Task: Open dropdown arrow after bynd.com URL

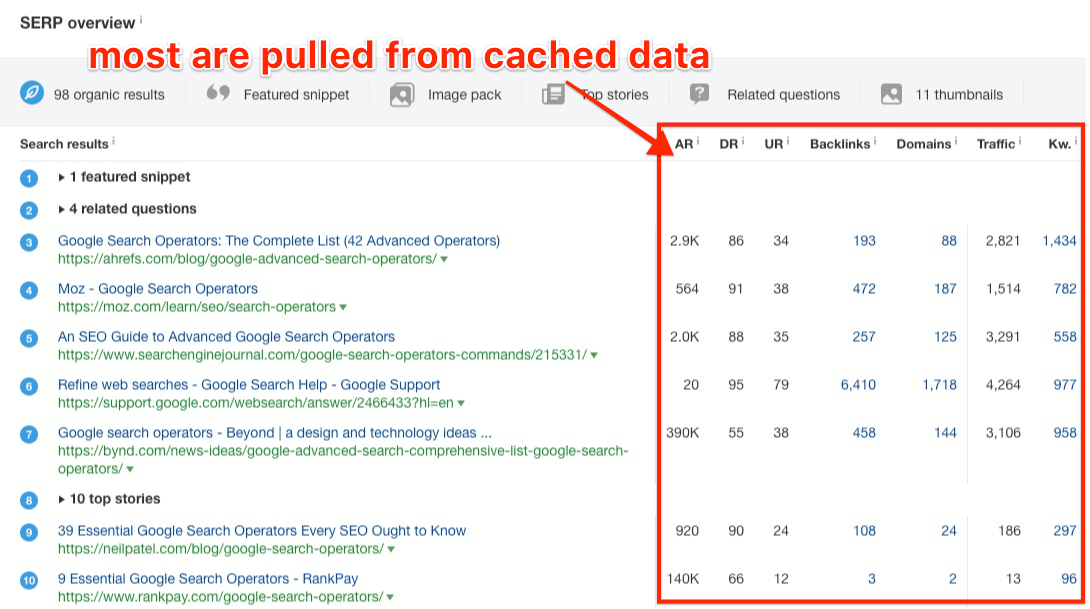Action: click(130, 470)
